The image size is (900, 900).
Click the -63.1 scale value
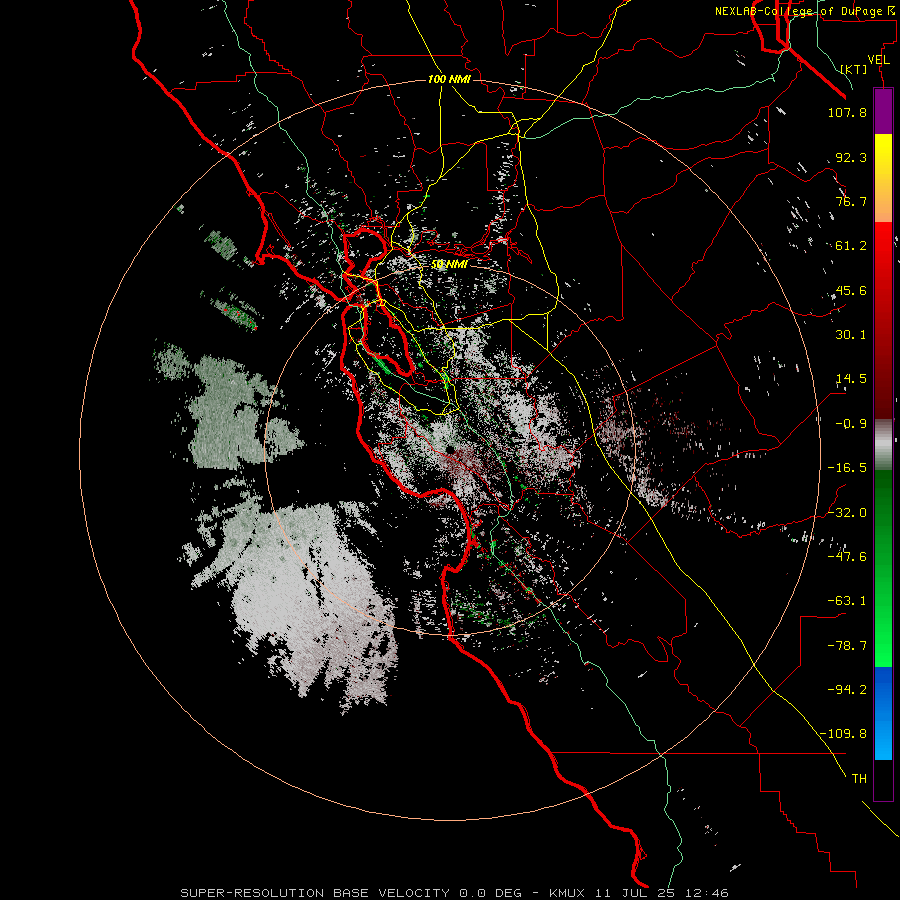pyautogui.click(x=847, y=601)
